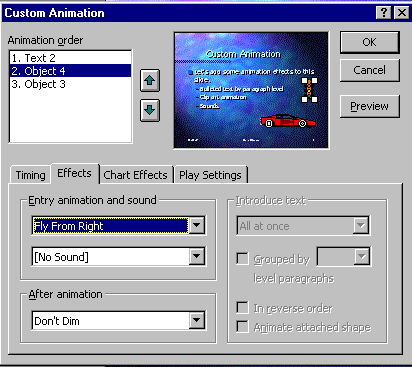This screenshot has width=412, height=367.
Task: Click the Preview button
Action: tap(369, 106)
